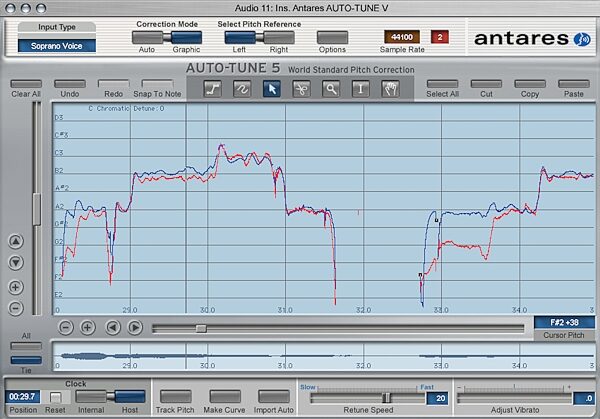Set Clock source to Host
The height and width of the screenshot is (419, 600).
tap(130, 396)
